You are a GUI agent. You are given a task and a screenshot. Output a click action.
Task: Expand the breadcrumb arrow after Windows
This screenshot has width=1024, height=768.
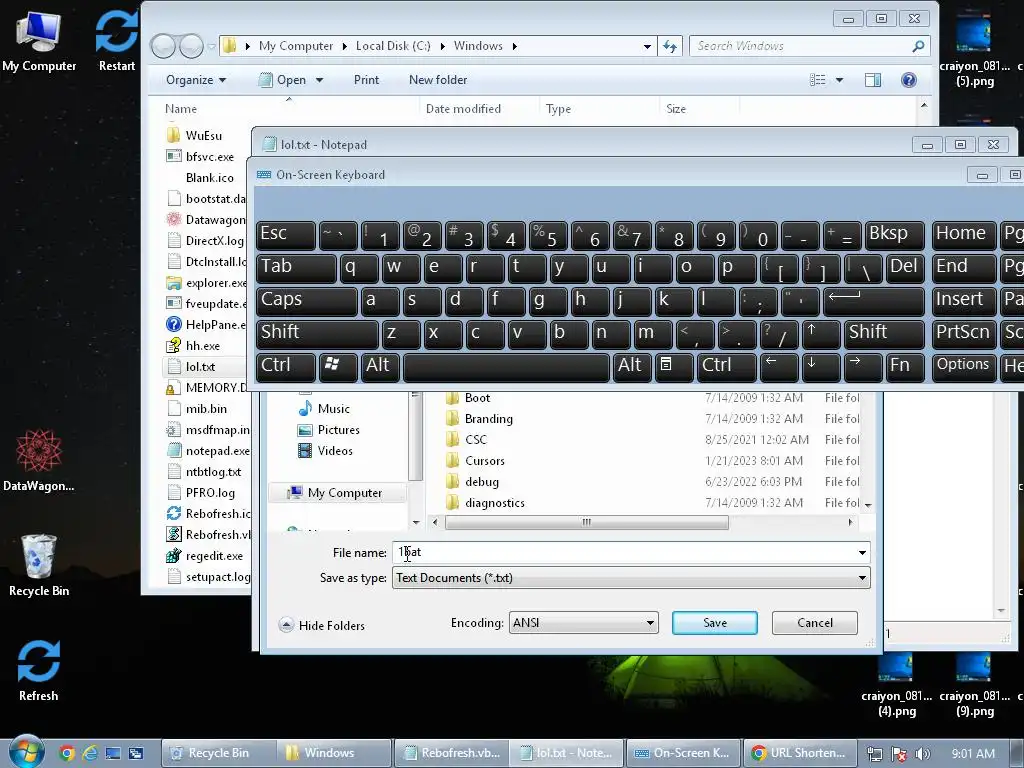tap(515, 46)
